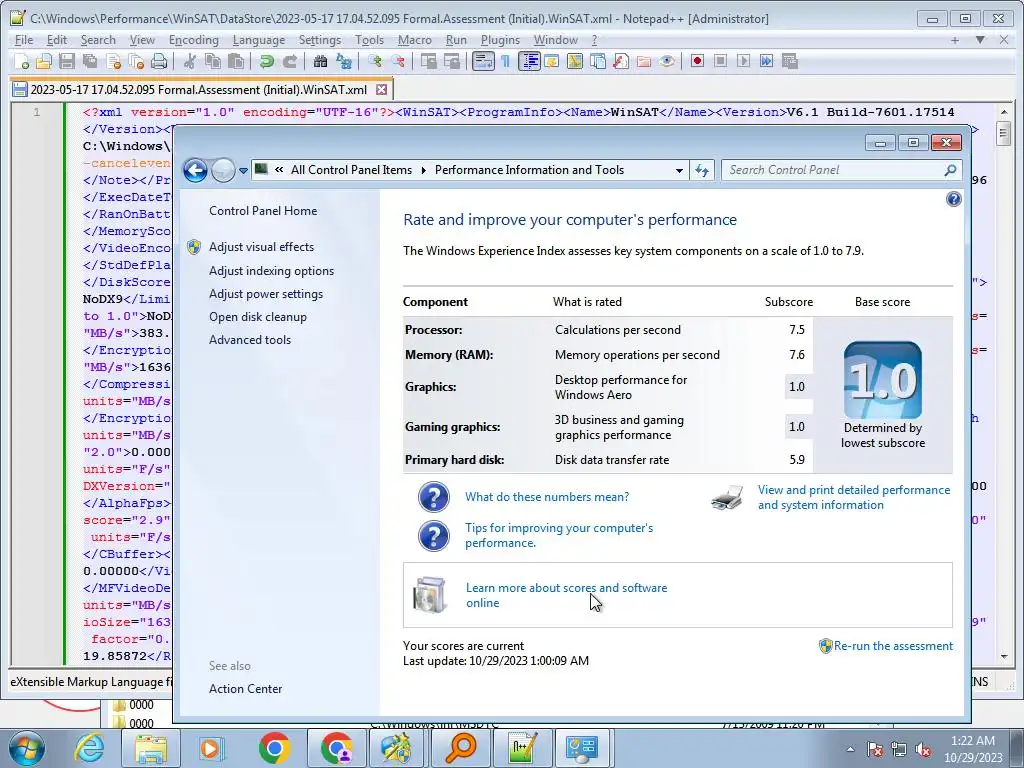Screen dimensions: 1024x768
Task: Click the Notepad++ vertical scrollbar thumb
Action: point(1004,135)
